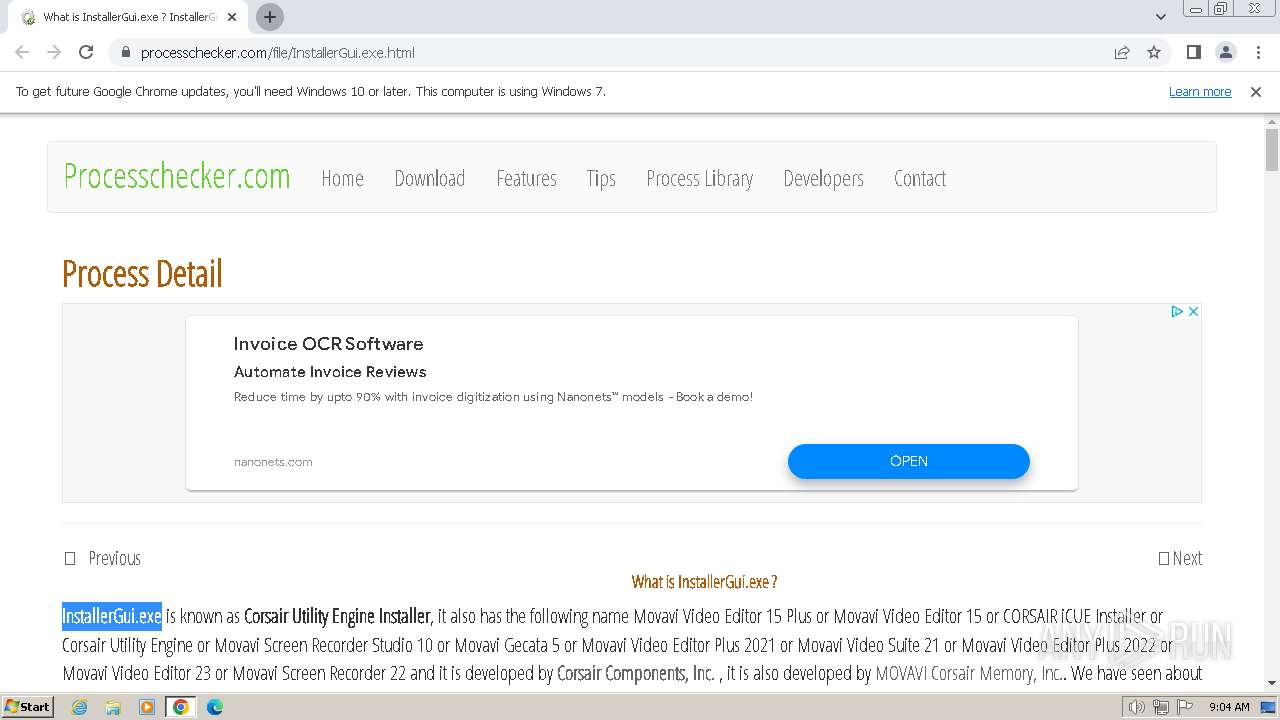Click the nanonets.com ad domain text

tap(273, 462)
